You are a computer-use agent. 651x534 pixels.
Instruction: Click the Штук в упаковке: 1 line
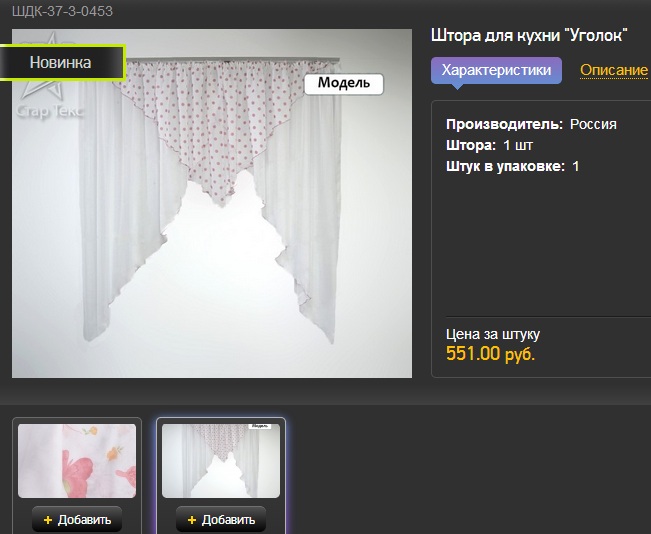(x=512, y=166)
